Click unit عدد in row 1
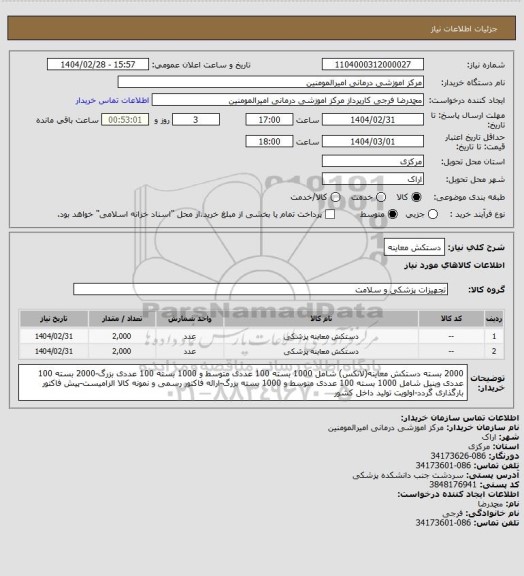This screenshot has width=524, height=576. pyautogui.click(x=190, y=336)
